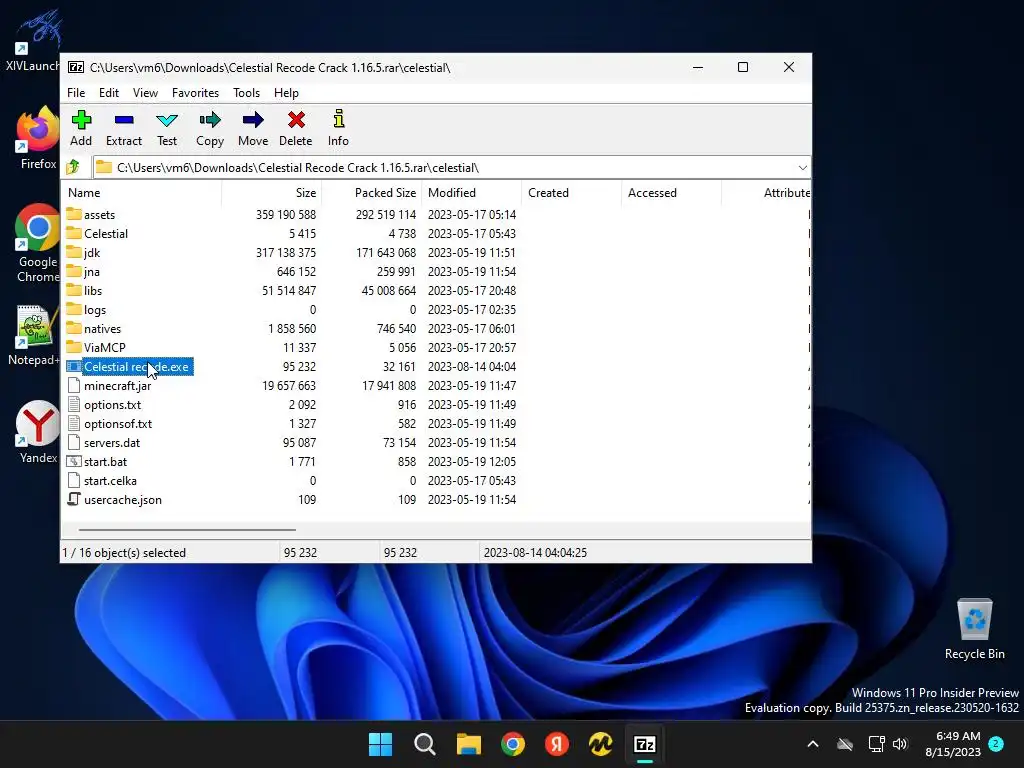The height and width of the screenshot is (768, 1024).
Task: Open taskbar Search
Action: pos(424,744)
